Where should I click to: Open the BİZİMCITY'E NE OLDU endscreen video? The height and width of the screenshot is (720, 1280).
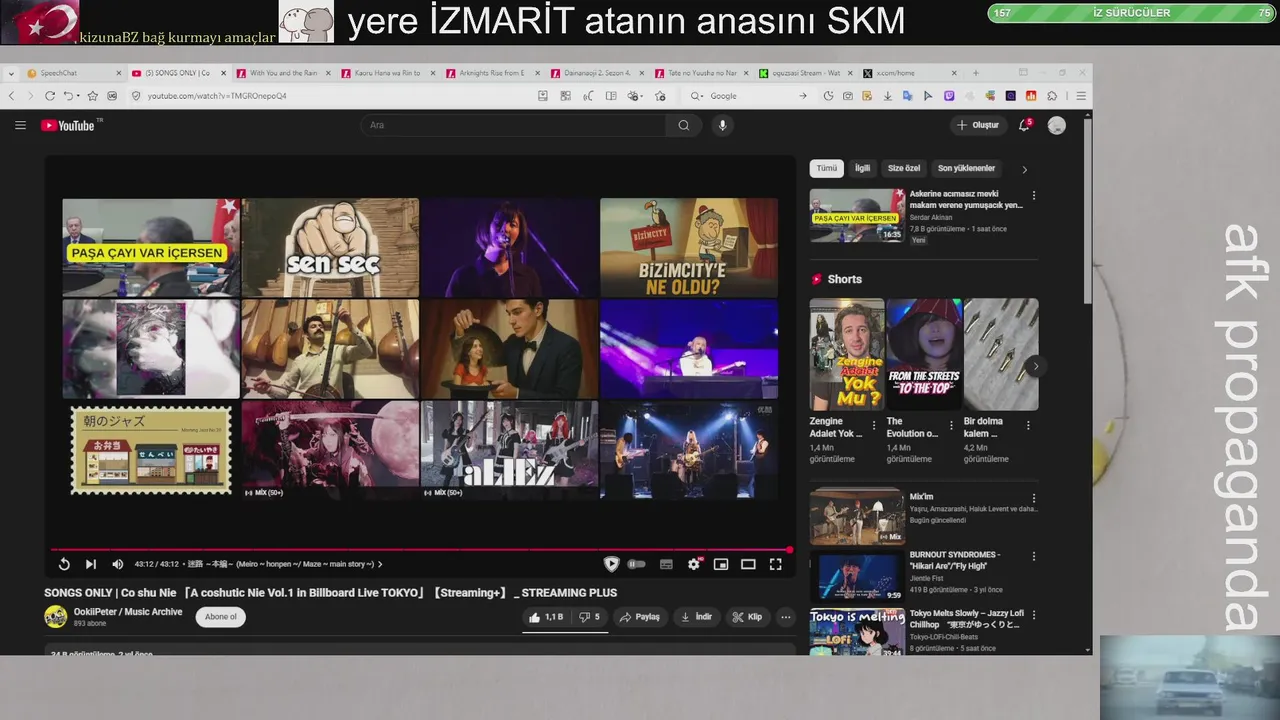[689, 247]
